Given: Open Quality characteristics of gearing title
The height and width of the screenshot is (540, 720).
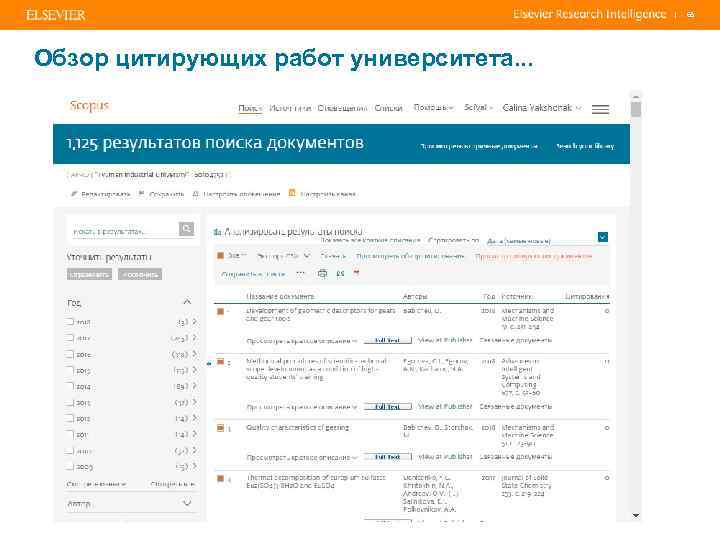Looking at the screenshot, I should click(298, 428).
